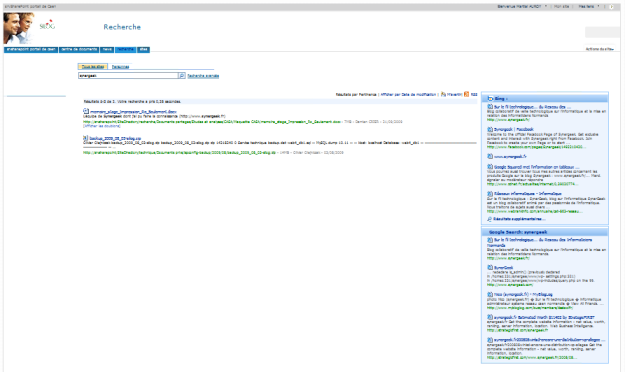Viewport: 625px width, 372px height.
Task: Click the search magnifier button beside the query box
Action: [182, 75]
